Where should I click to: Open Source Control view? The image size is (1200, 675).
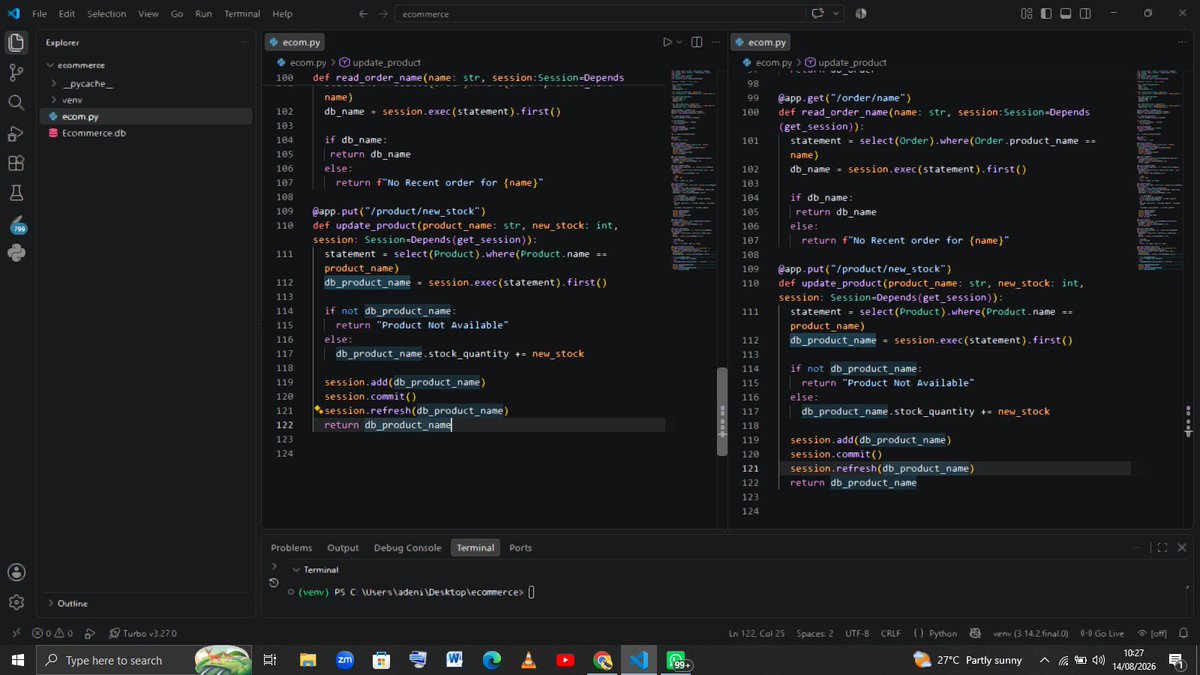pos(16,72)
